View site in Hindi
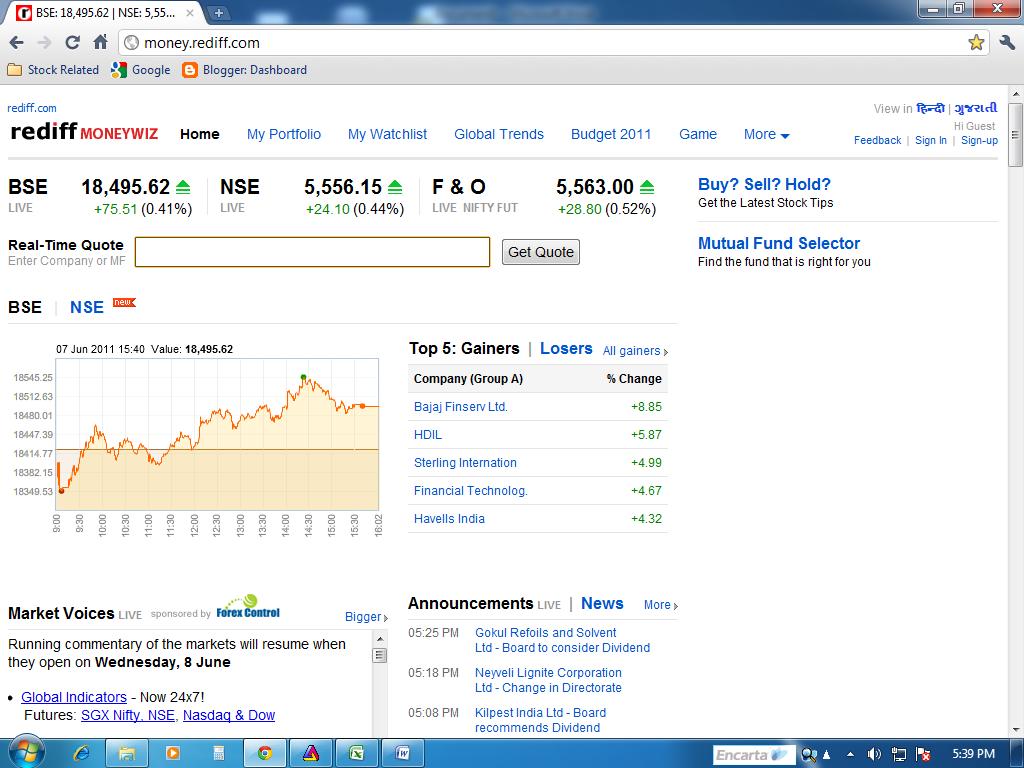This screenshot has width=1024, height=768. (931, 108)
